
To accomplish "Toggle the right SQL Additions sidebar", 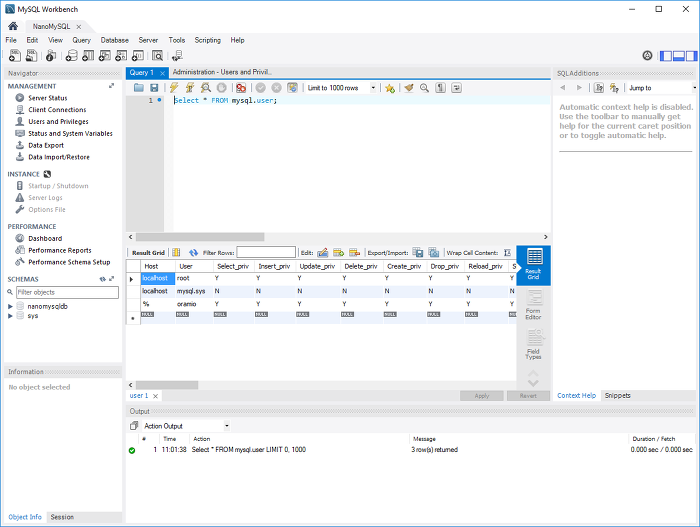I will [x=692, y=56].
